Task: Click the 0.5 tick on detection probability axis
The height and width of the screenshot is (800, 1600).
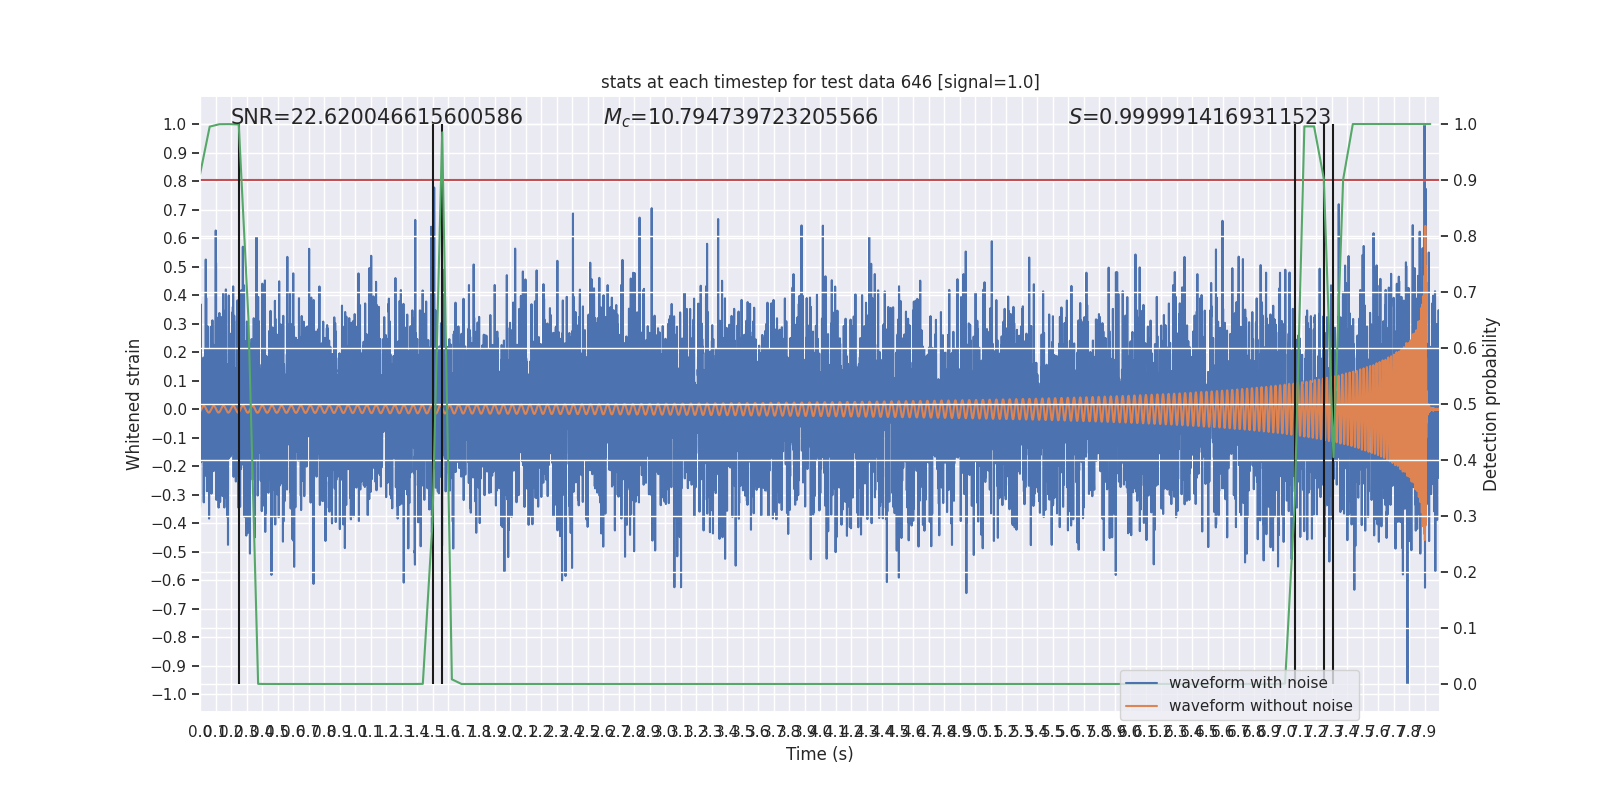Action: click(1465, 405)
